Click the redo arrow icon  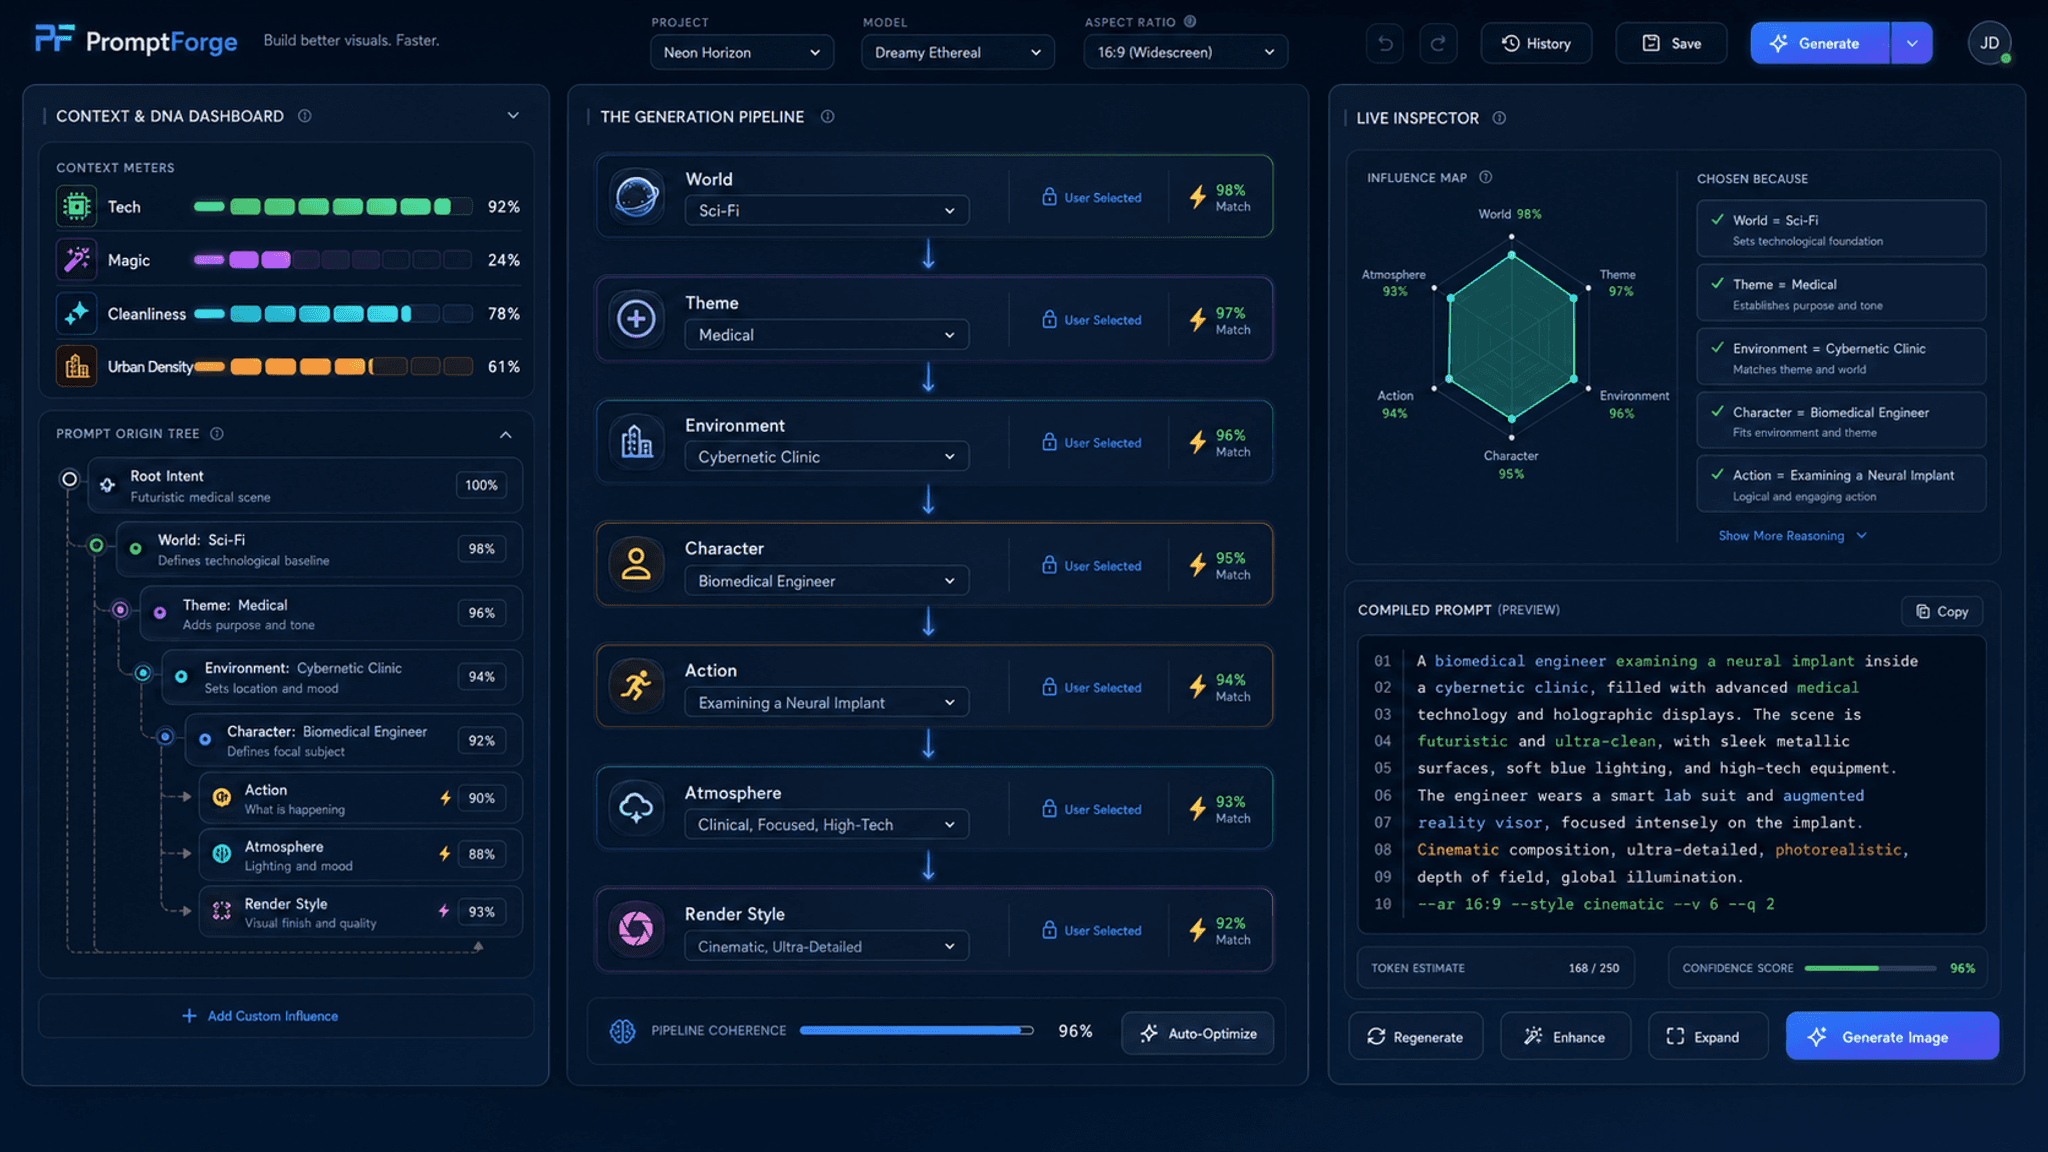click(x=1438, y=43)
